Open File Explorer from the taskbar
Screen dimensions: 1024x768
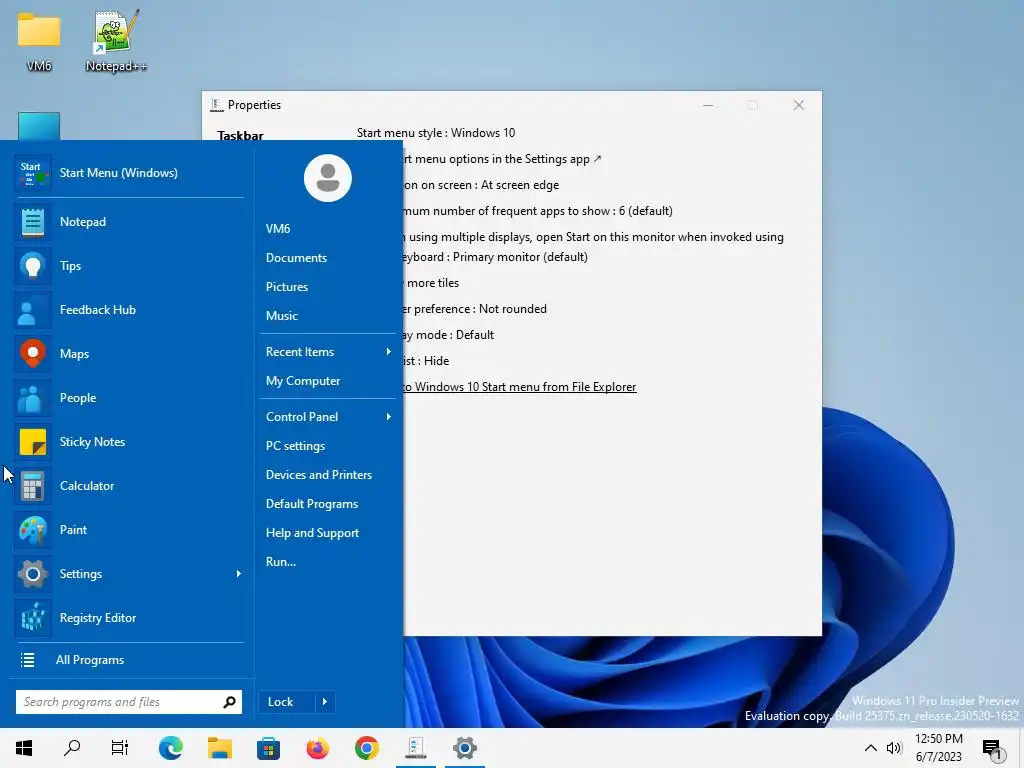point(220,748)
